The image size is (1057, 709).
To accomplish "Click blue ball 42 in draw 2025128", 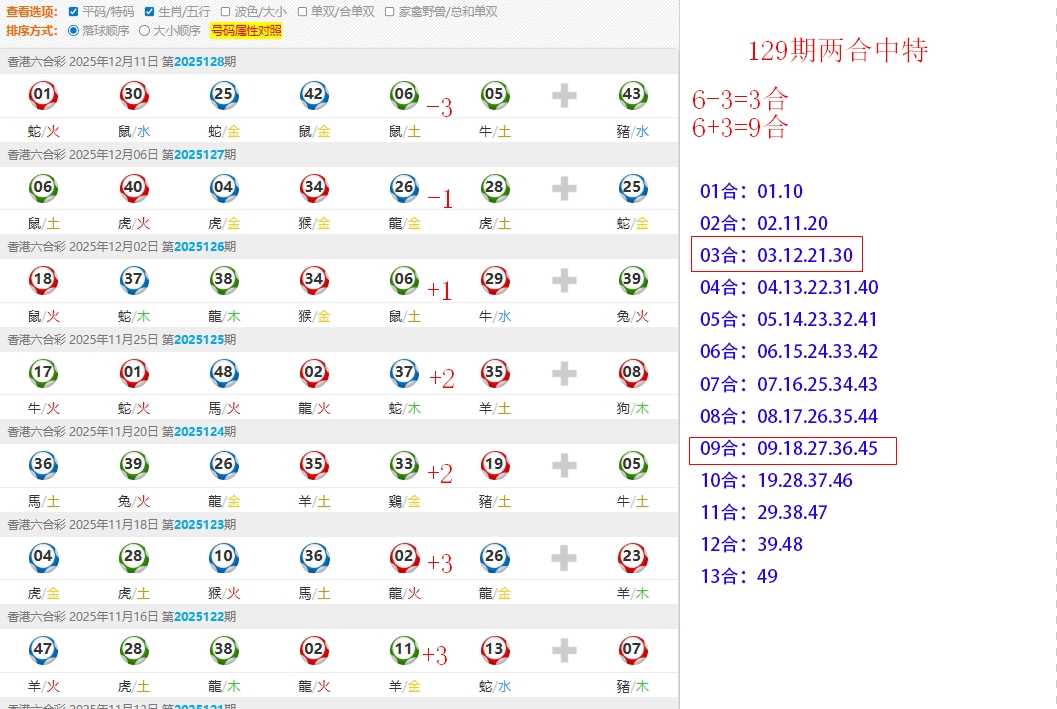I will coord(314,96).
